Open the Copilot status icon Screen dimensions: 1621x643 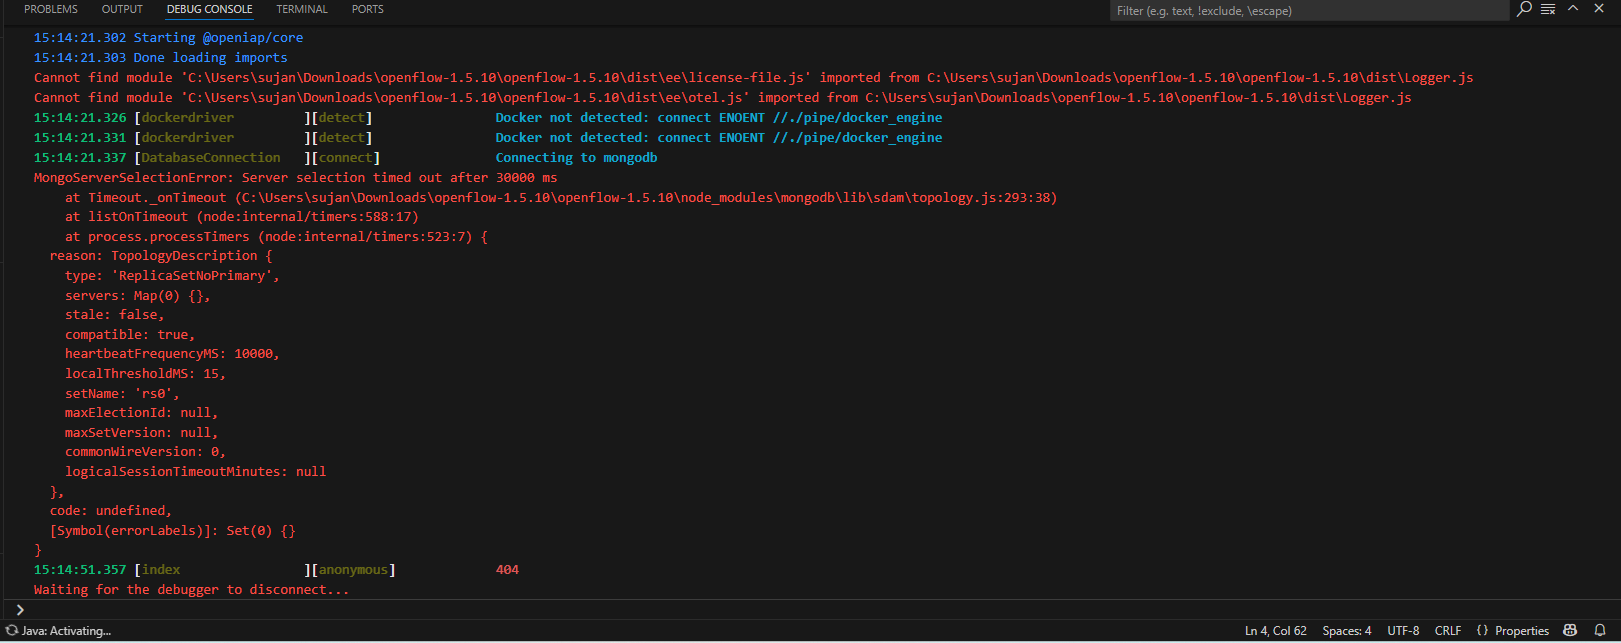(x=1570, y=630)
